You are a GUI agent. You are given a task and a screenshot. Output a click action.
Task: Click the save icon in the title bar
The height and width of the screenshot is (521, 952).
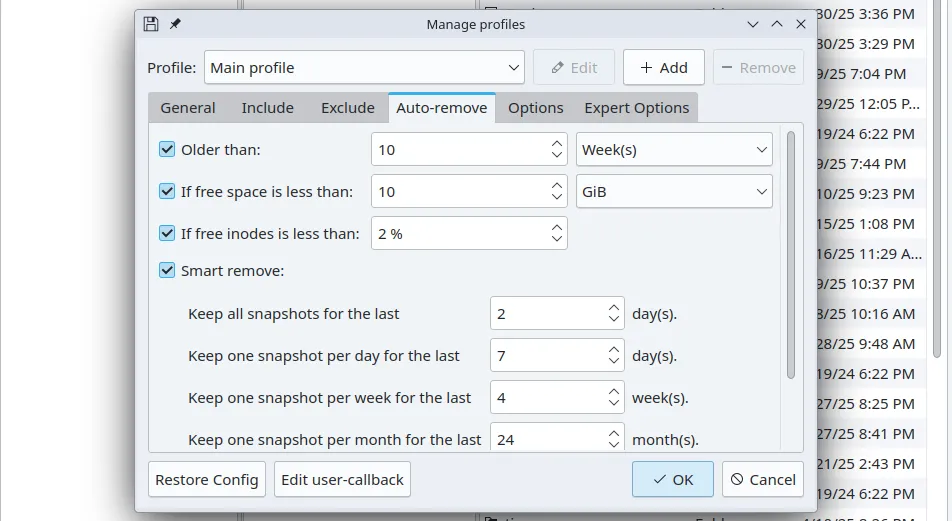(x=151, y=24)
